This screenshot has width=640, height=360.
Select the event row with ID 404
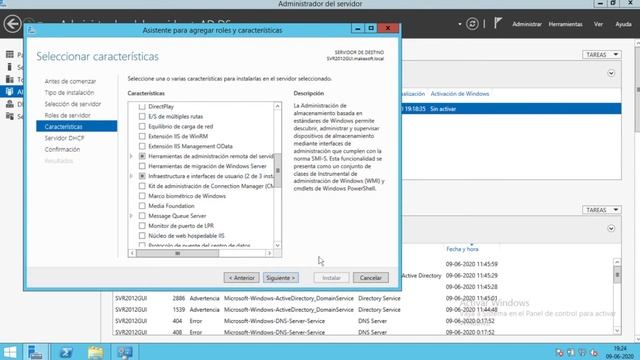point(362,321)
